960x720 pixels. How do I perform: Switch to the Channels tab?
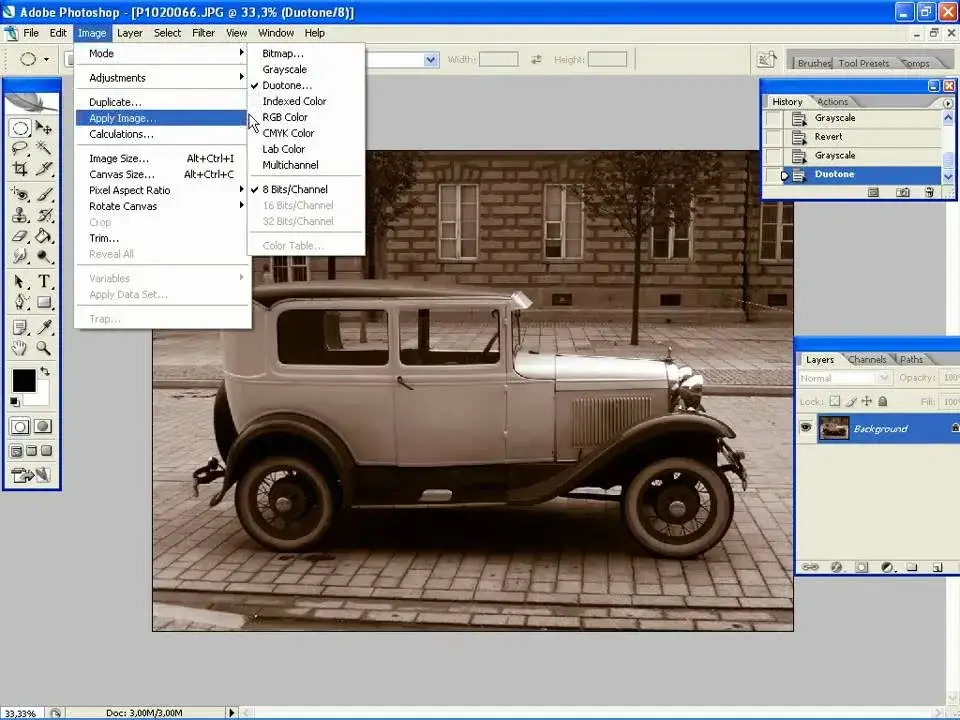[x=866, y=359]
